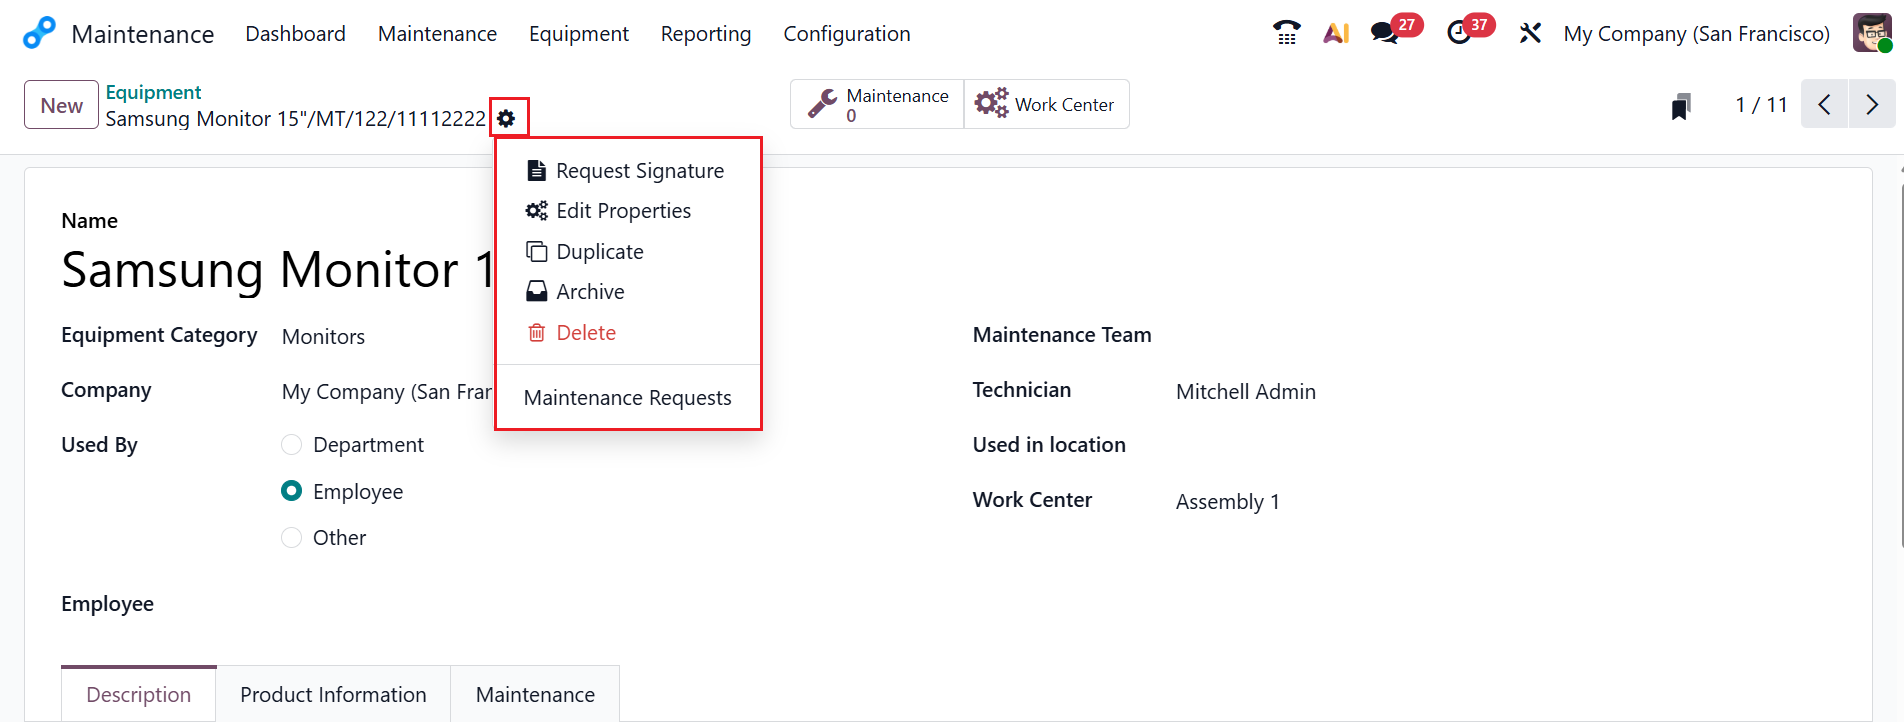Open the AI assistant icon
Screen dimensions: 1904x722
point(1336,33)
